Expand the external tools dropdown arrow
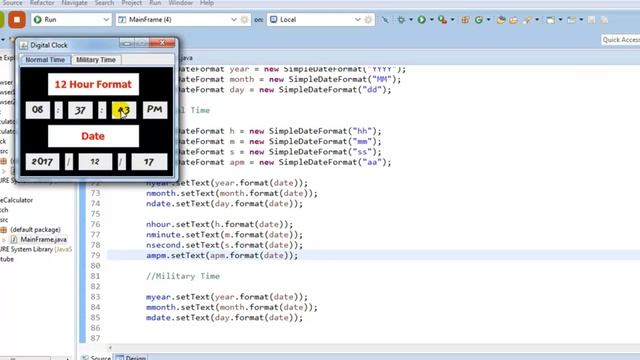640x360 pixels. point(452,20)
